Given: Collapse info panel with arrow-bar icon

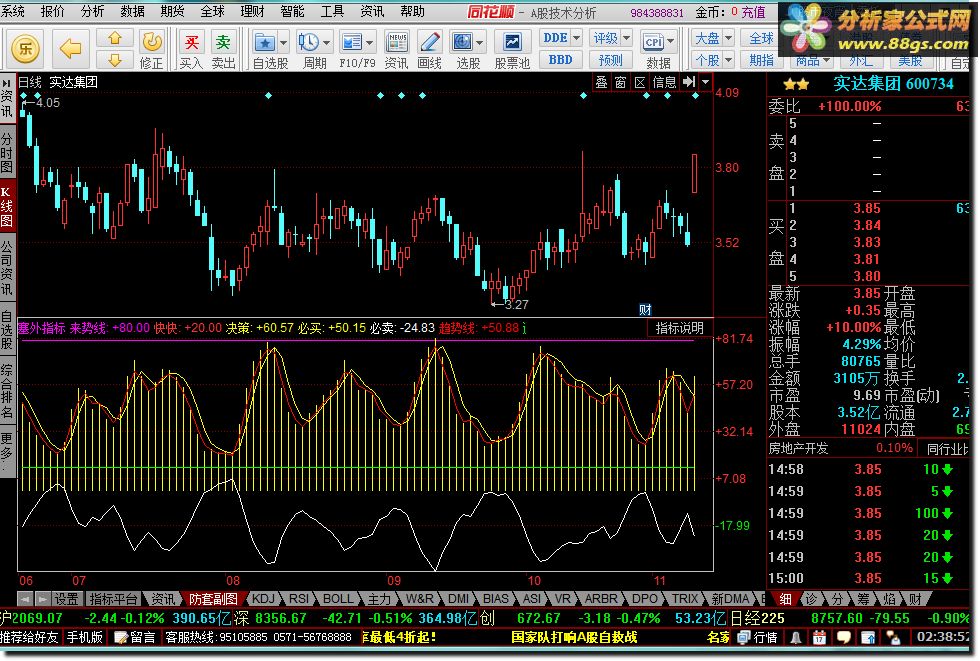Looking at the screenshot, I should pyautogui.click(x=689, y=82).
